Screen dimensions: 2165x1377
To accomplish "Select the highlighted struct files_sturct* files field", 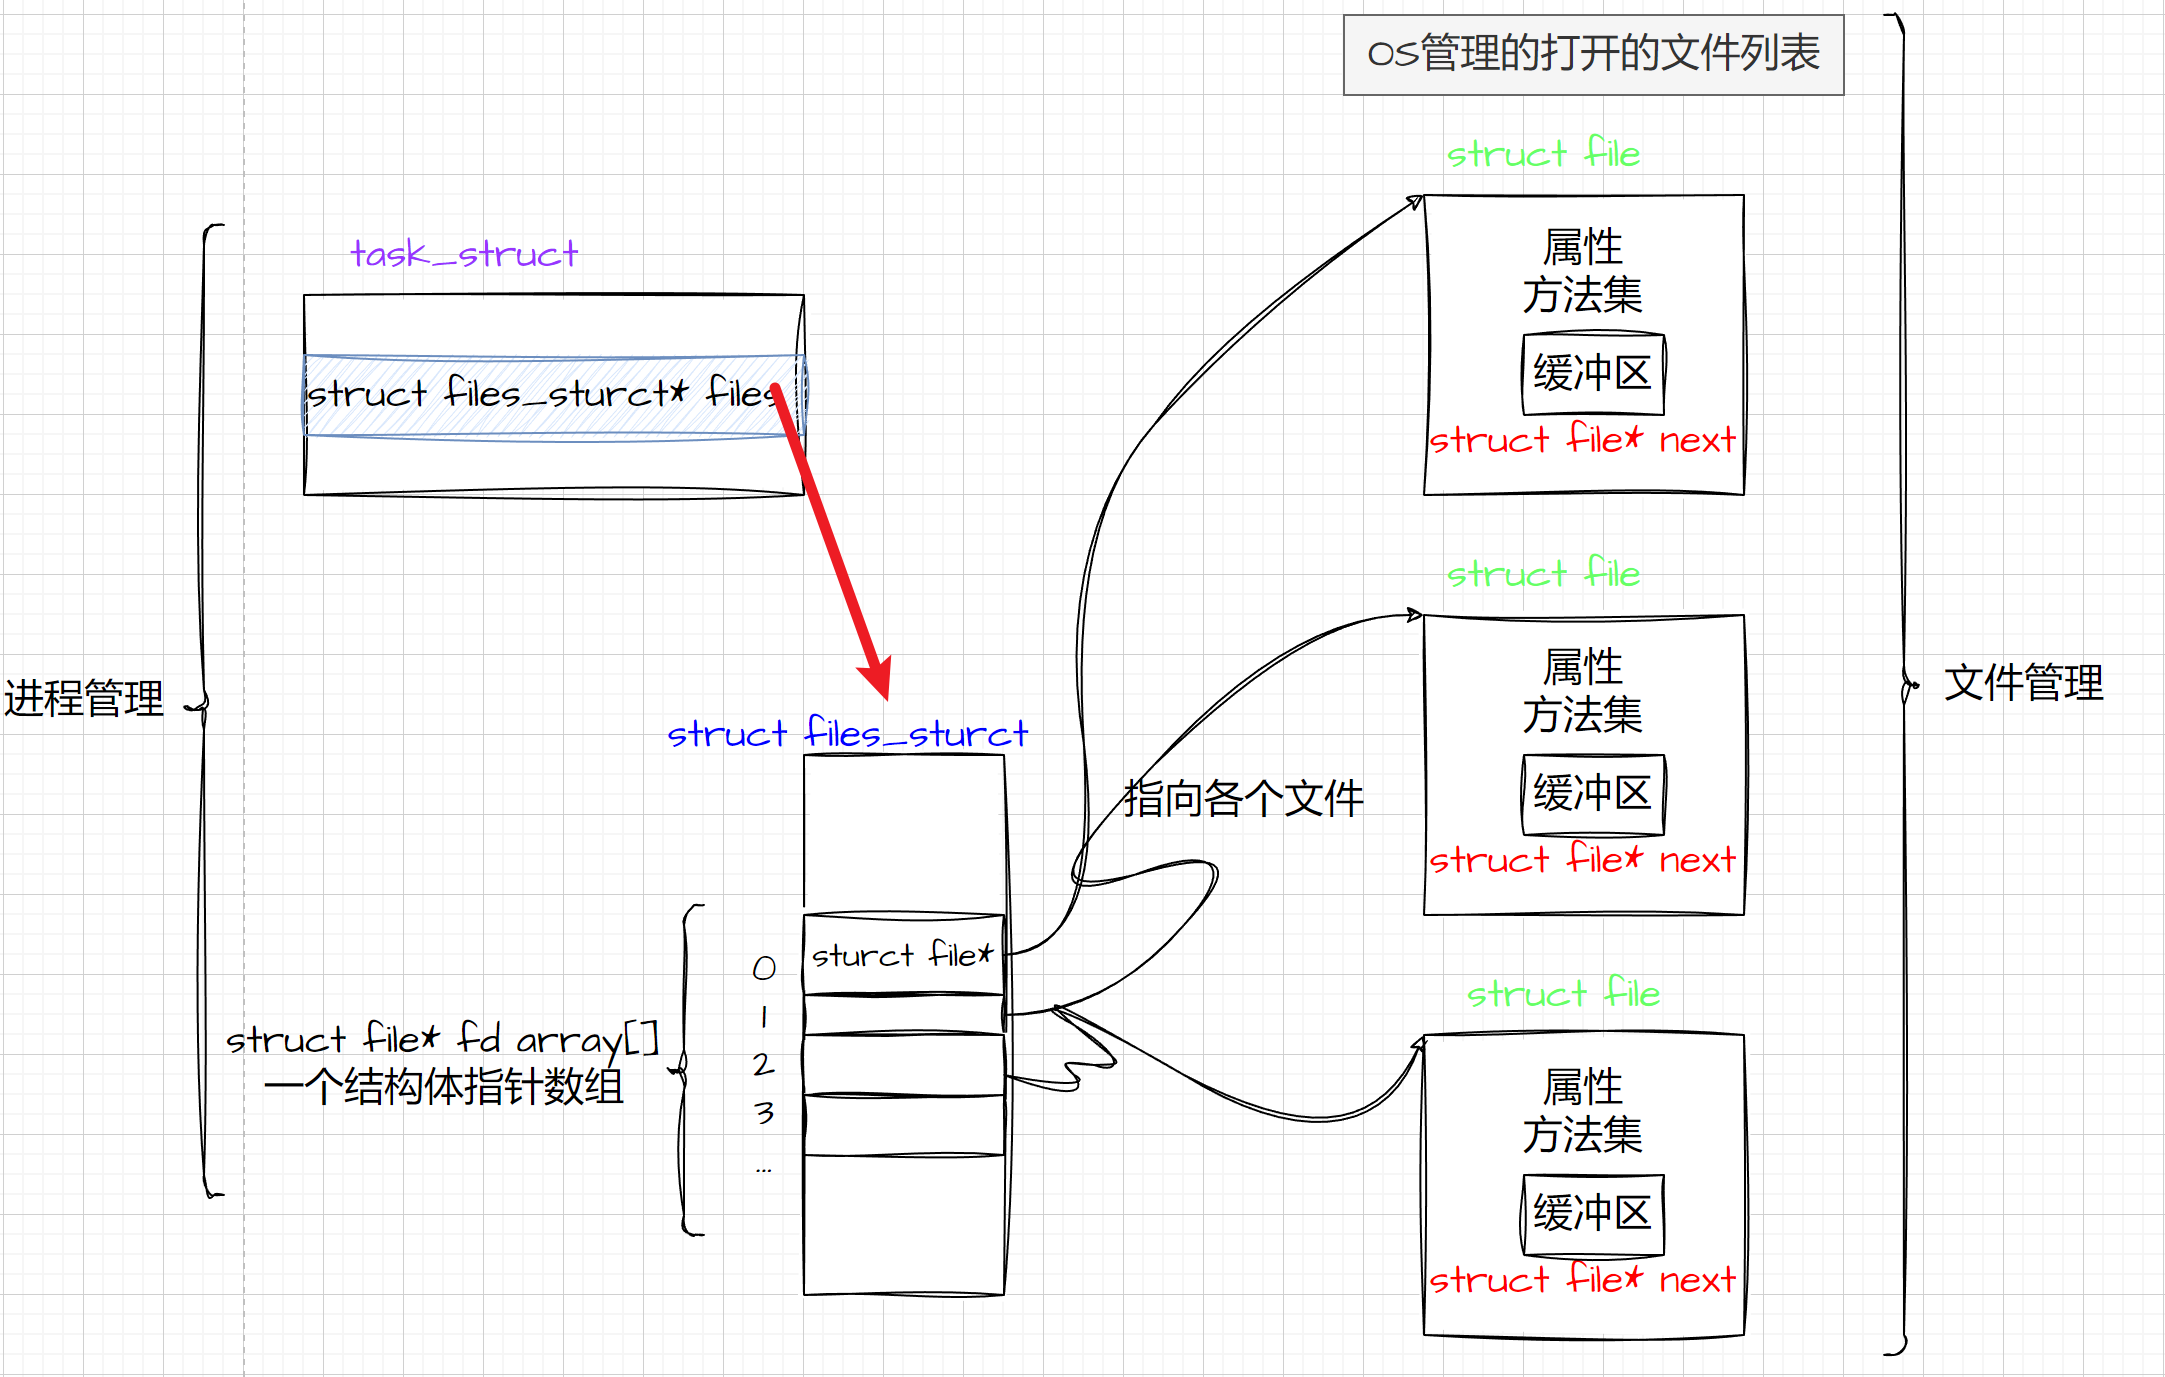I will pyautogui.click(x=554, y=395).
